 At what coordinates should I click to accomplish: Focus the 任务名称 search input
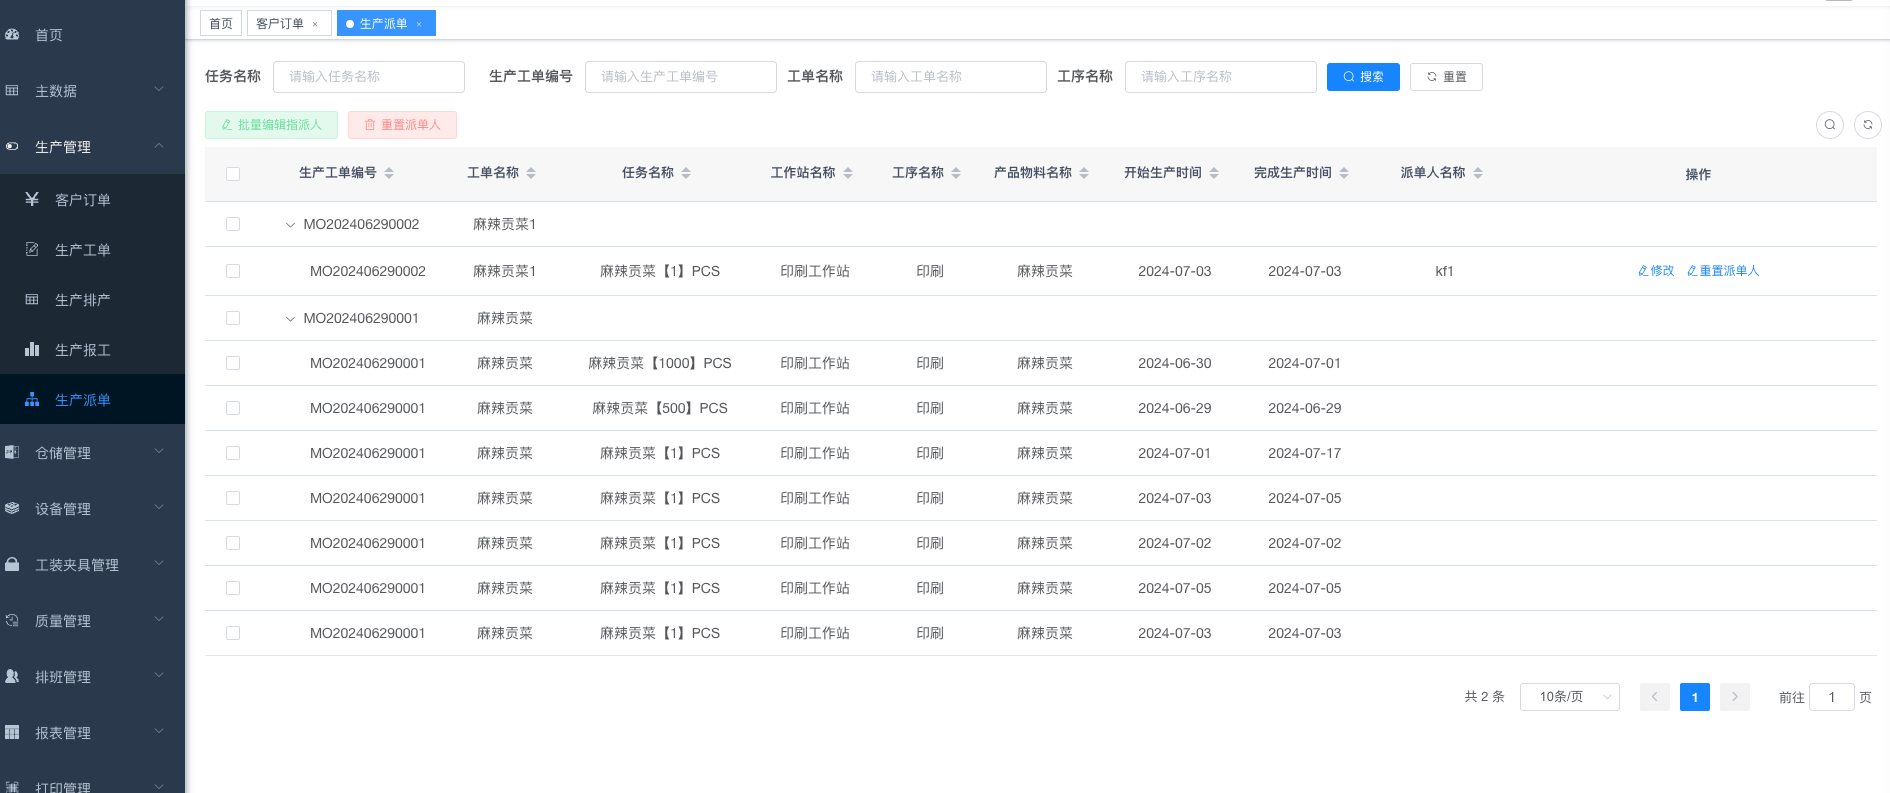[369, 77]
